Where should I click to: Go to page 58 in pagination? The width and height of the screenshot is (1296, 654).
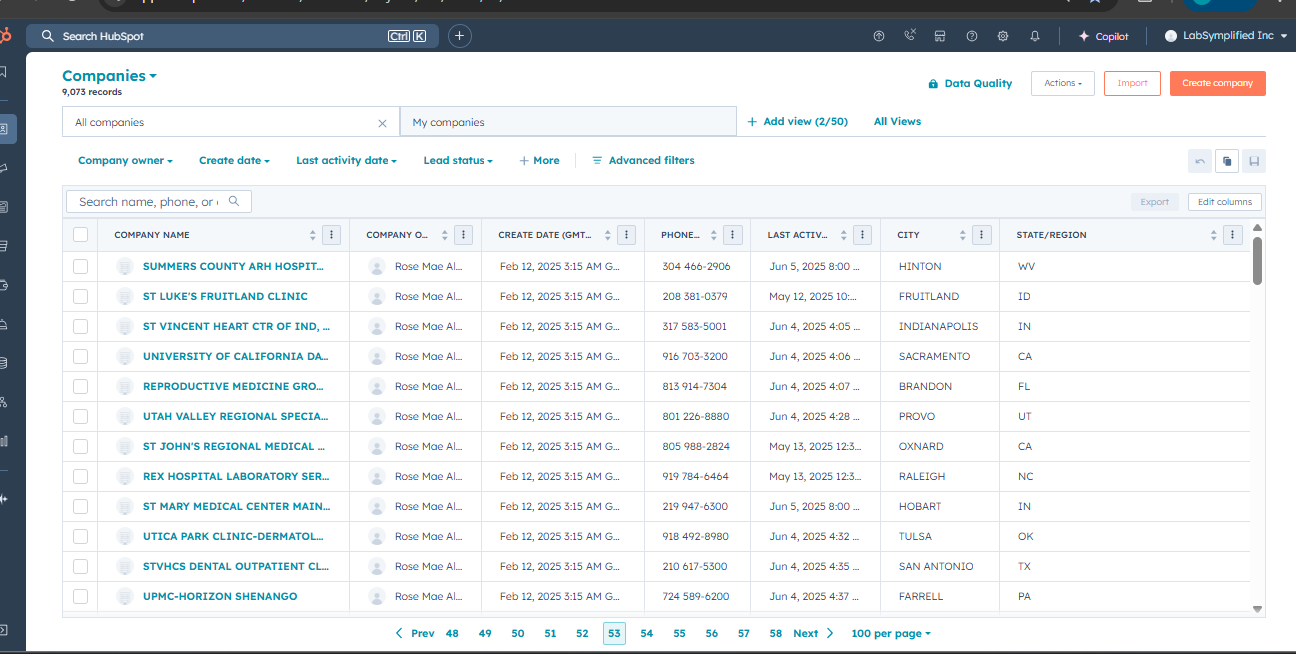tap(776, 633)
